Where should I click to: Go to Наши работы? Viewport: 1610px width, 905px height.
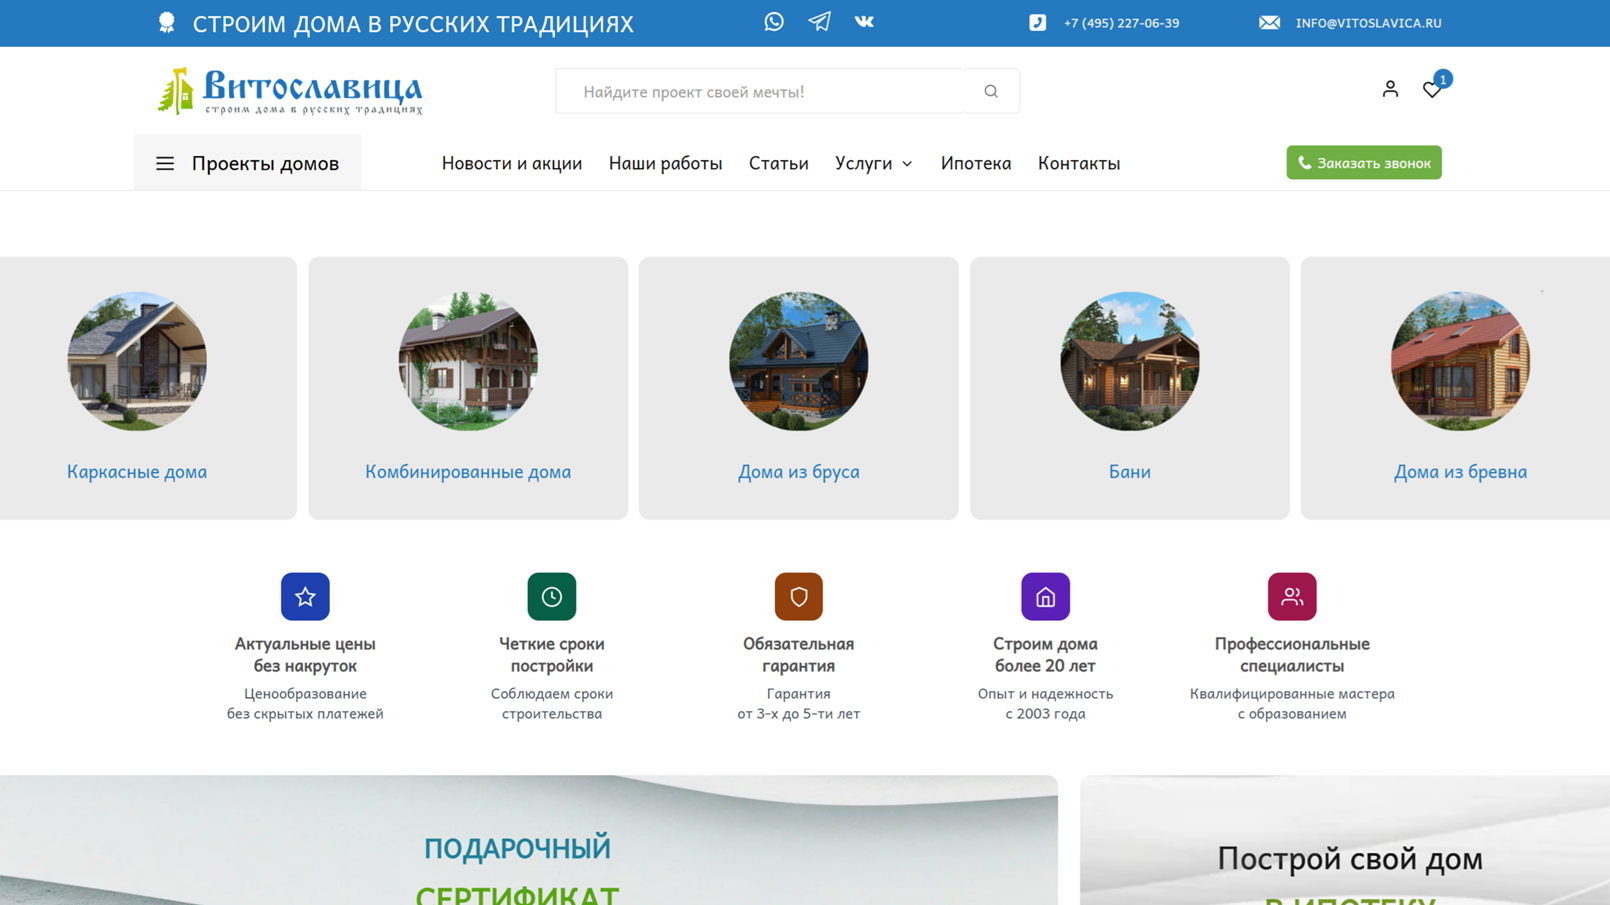665,163
